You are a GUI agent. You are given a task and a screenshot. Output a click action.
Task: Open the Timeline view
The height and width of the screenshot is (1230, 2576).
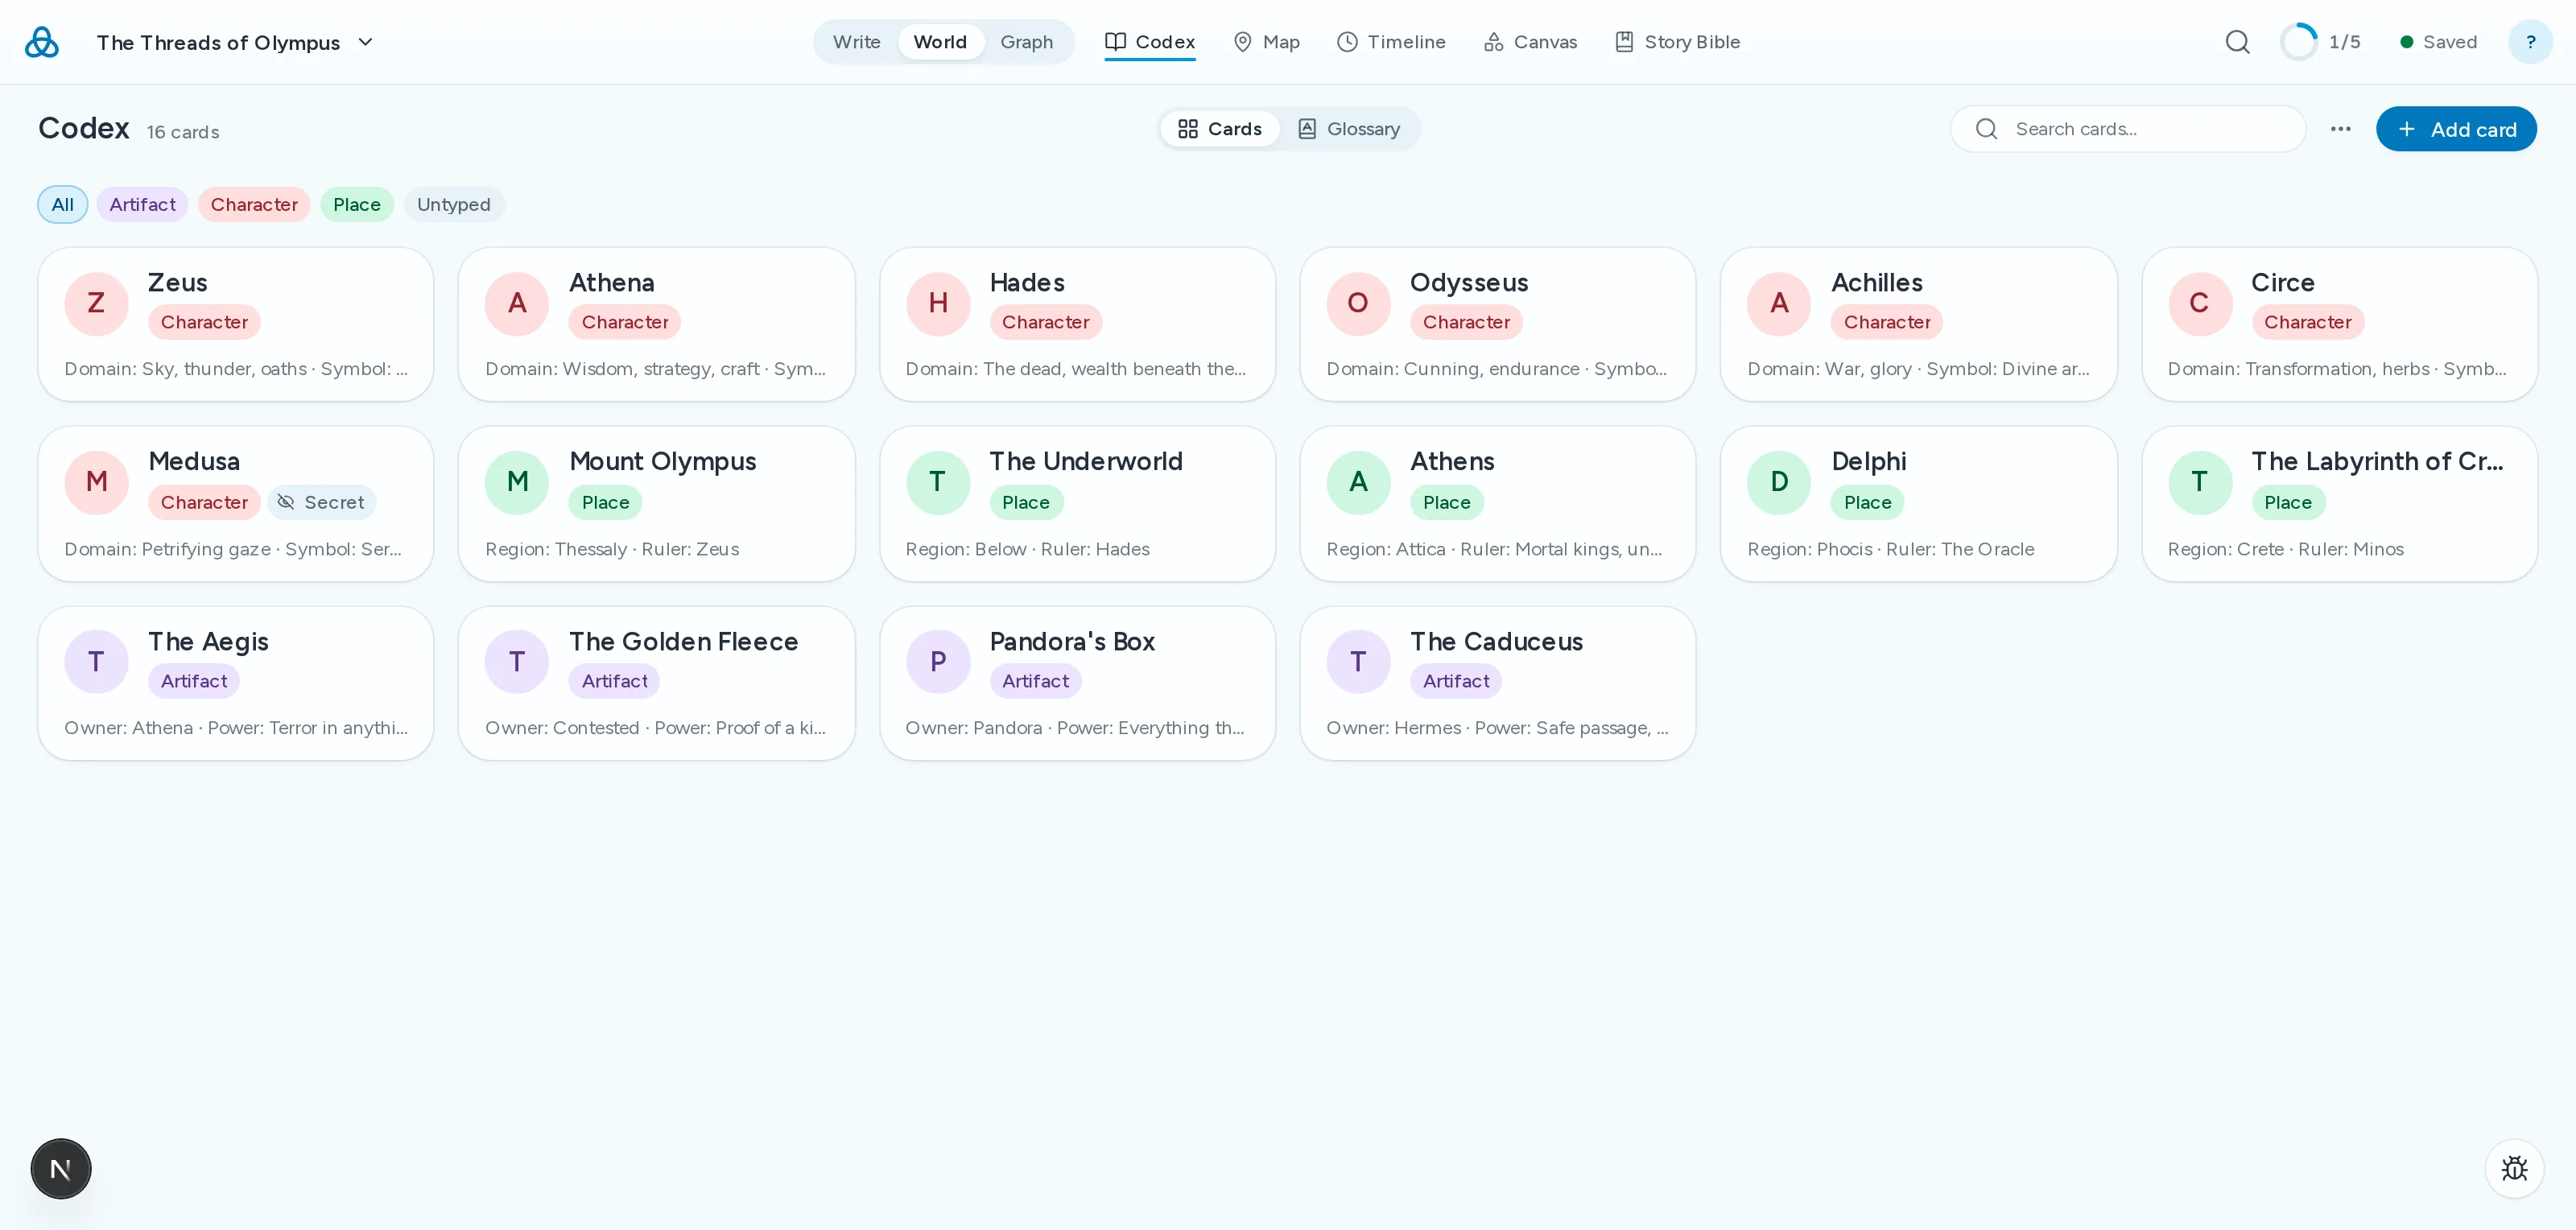click(1391, 42)
